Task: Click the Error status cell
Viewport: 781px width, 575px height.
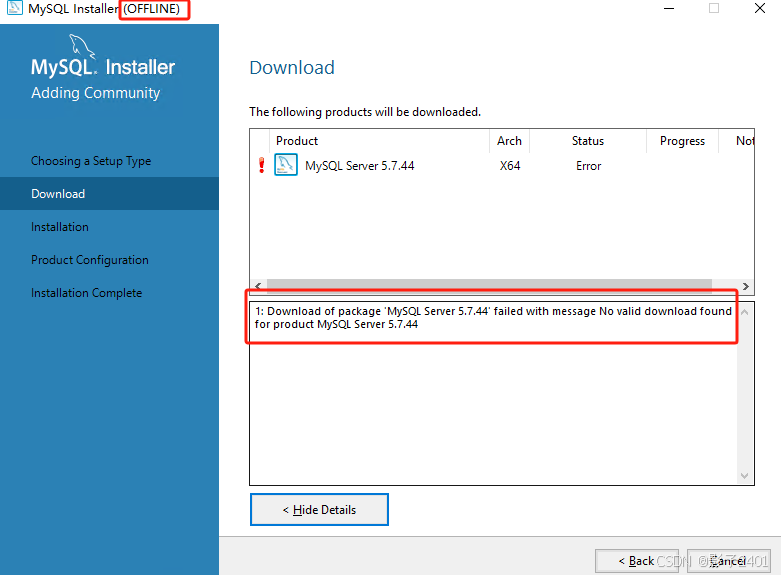Action: coord(589,165)
